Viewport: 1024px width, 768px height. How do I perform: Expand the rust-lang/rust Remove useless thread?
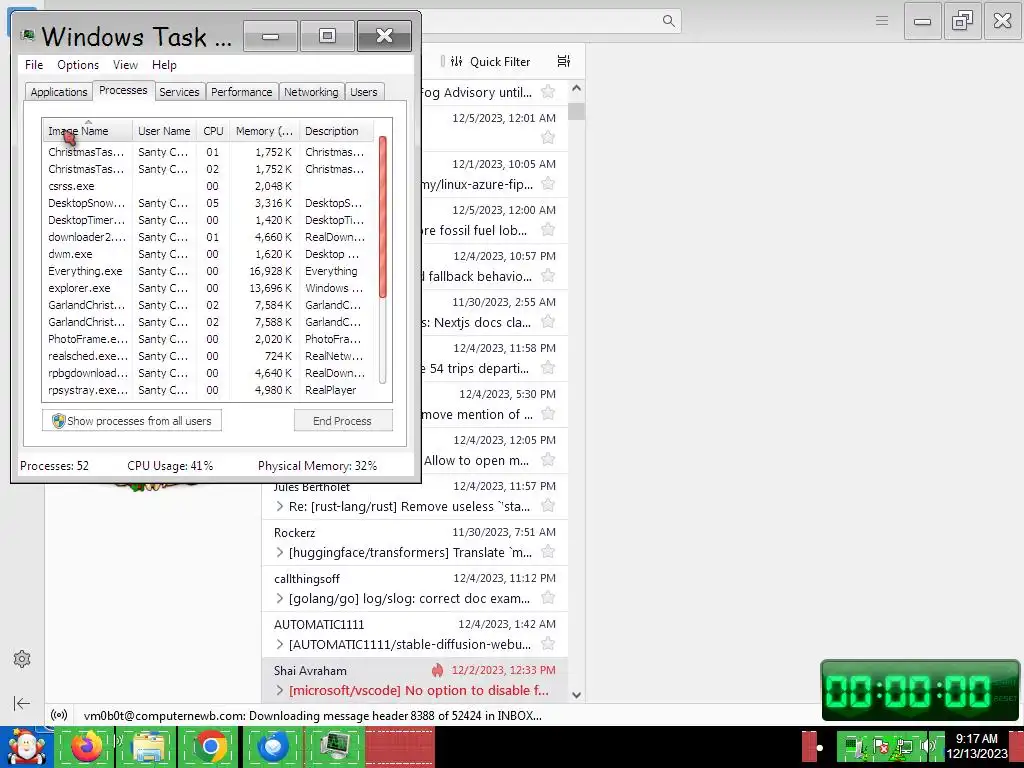click(x=280, y=506)
